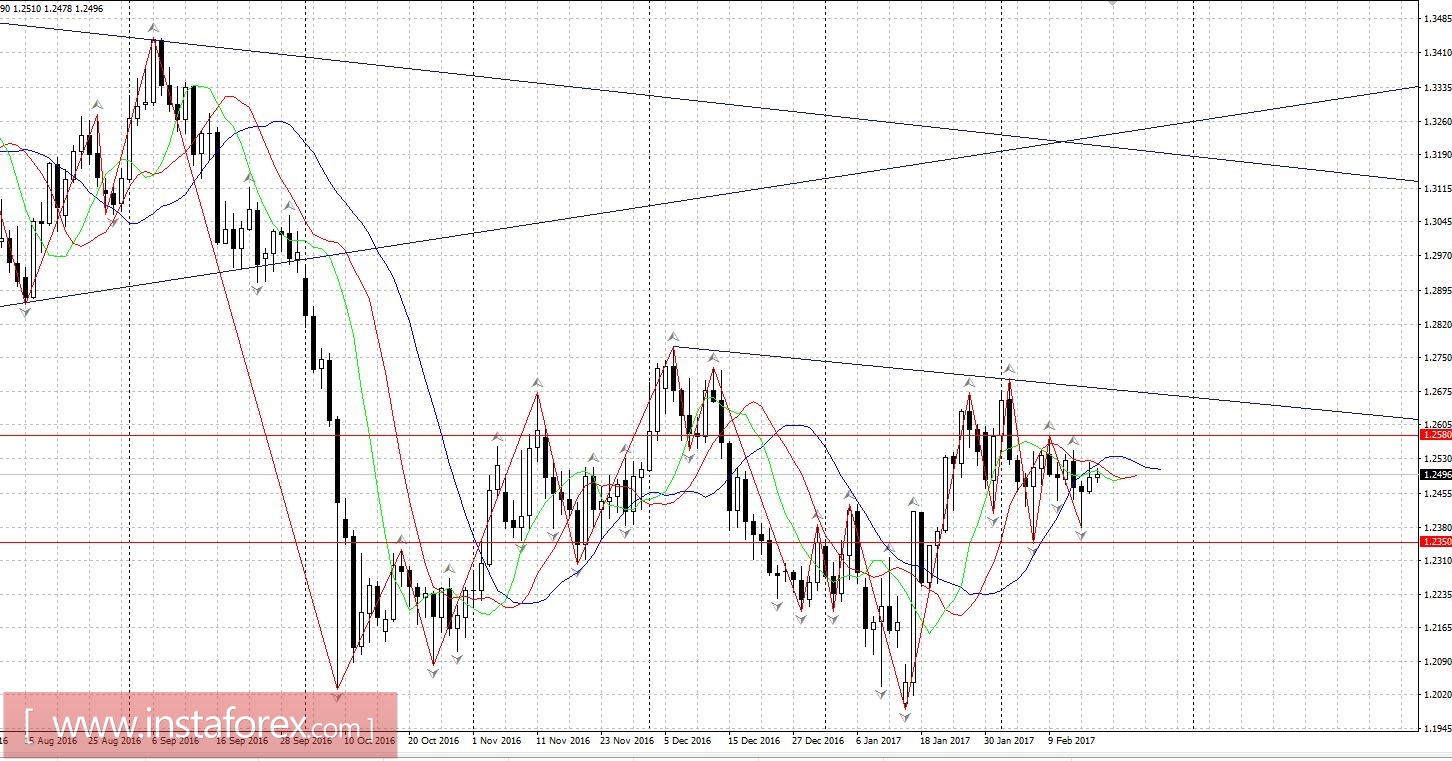Click the 1.3190 price axis label
The width and height of the screenshot is (1452, 761).
tap(1436, 155)
